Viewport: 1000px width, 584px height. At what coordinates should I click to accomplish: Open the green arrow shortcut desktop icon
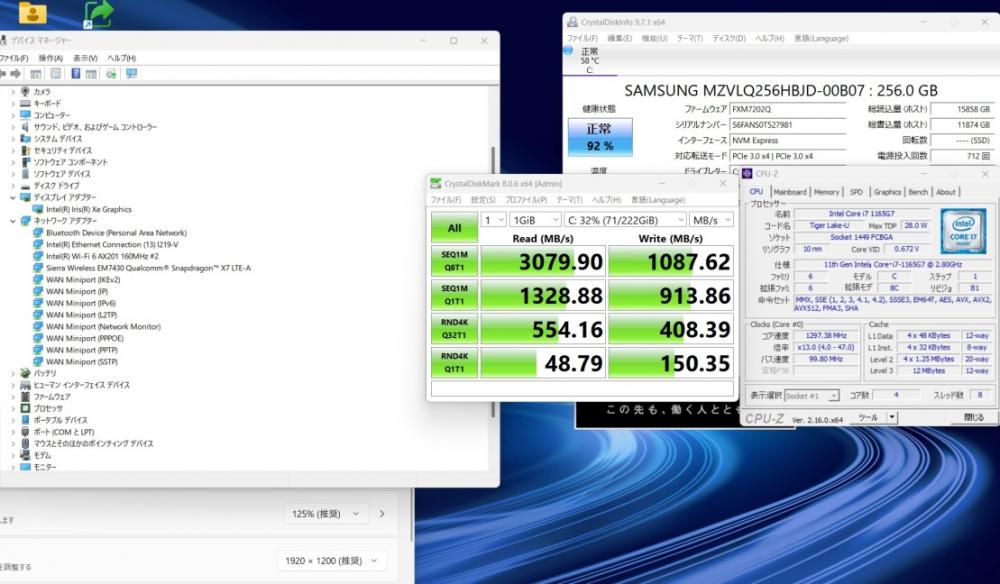pyautogui.click(x=98, y=14)
